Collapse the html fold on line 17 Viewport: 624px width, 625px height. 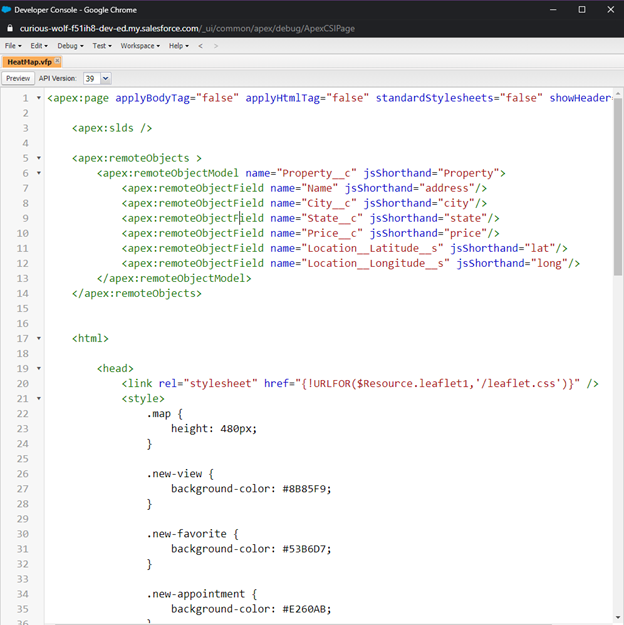point(39,338)
